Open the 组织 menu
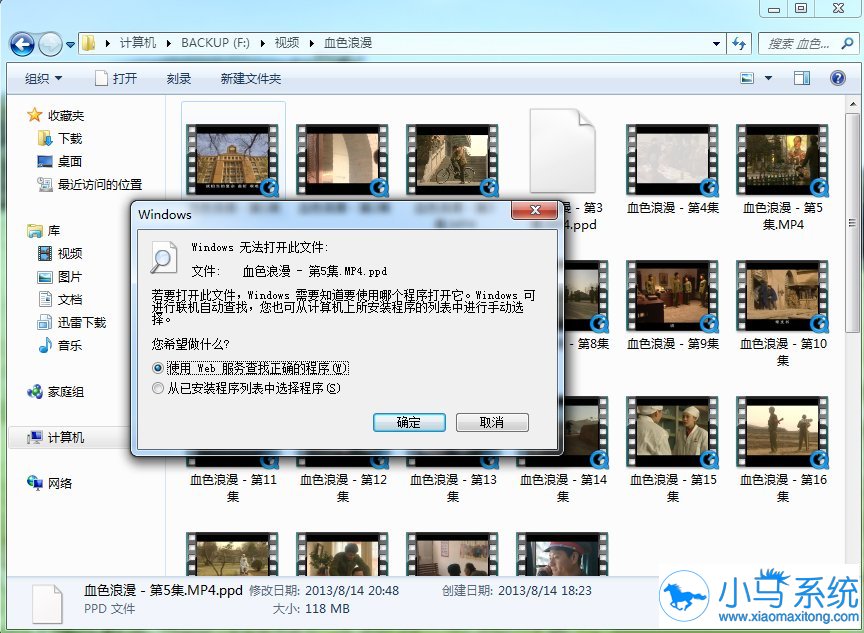The image size is (864, 633). 44,79
